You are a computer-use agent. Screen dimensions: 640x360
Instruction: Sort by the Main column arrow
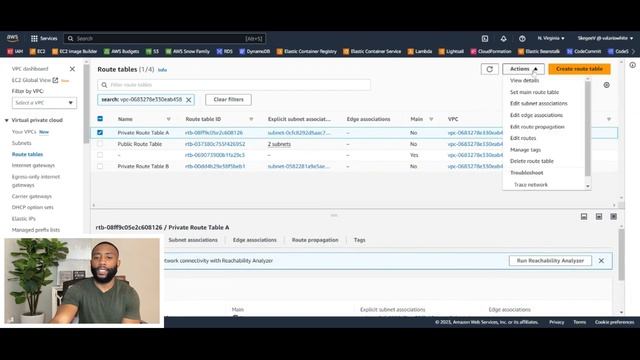point(431,119)
